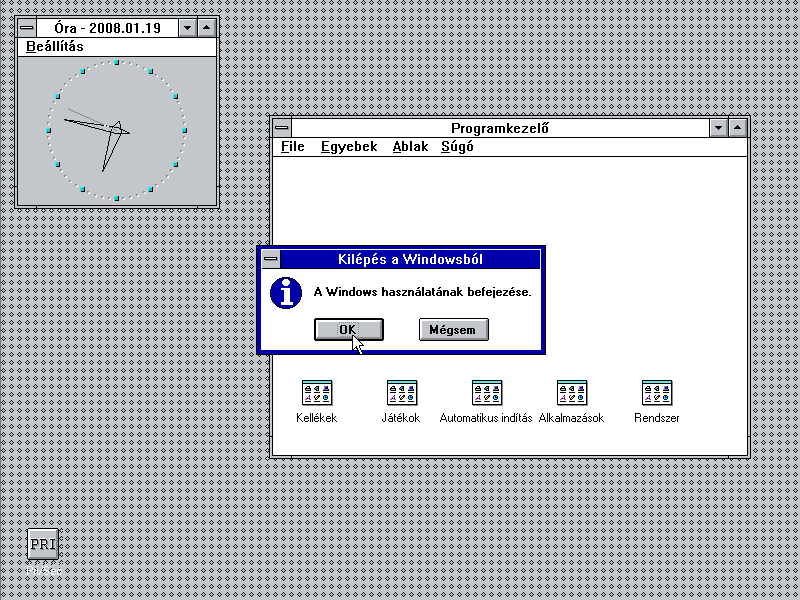Cancel exit with the Mégsem button
Screen dimensions: 800x600
coord(454,330)
